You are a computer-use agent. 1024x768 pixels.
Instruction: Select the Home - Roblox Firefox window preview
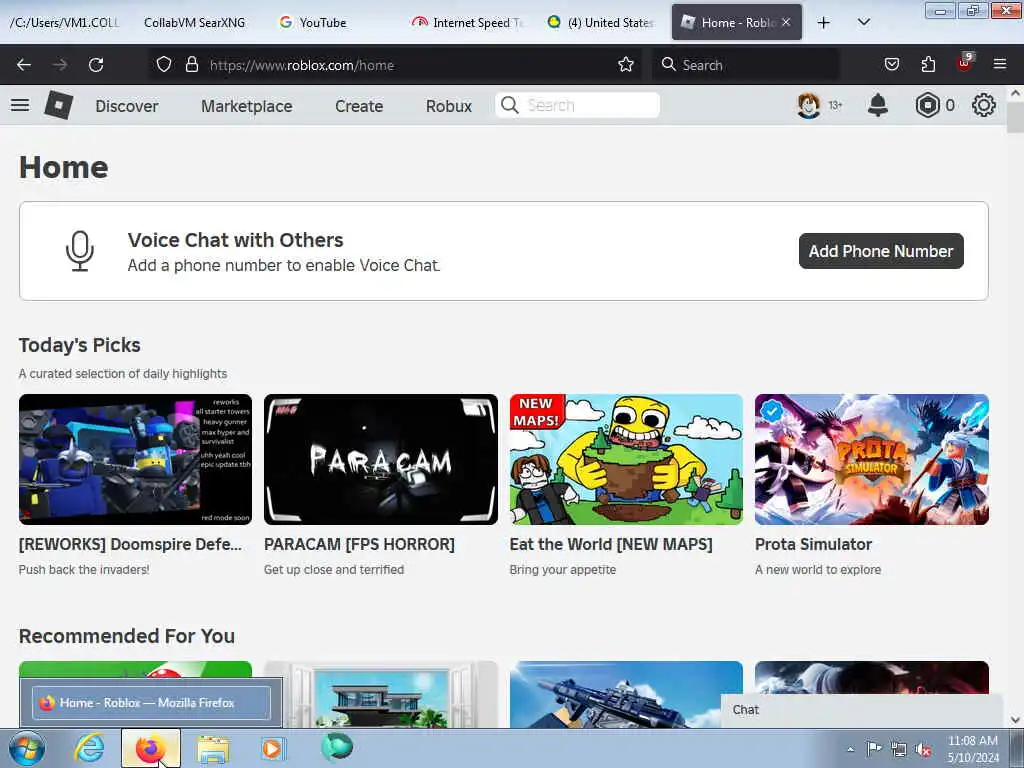click(x=151, y=703)
